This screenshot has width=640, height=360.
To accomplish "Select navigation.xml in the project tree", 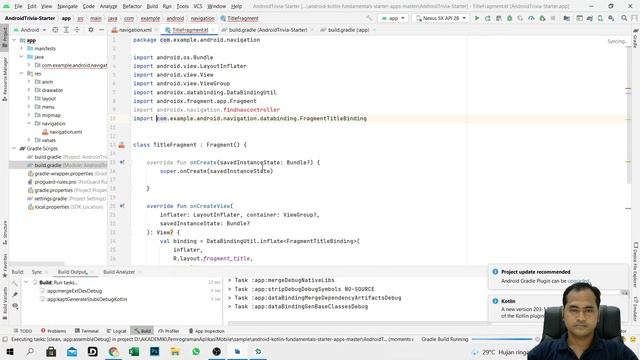I will (x=65, y=132).
